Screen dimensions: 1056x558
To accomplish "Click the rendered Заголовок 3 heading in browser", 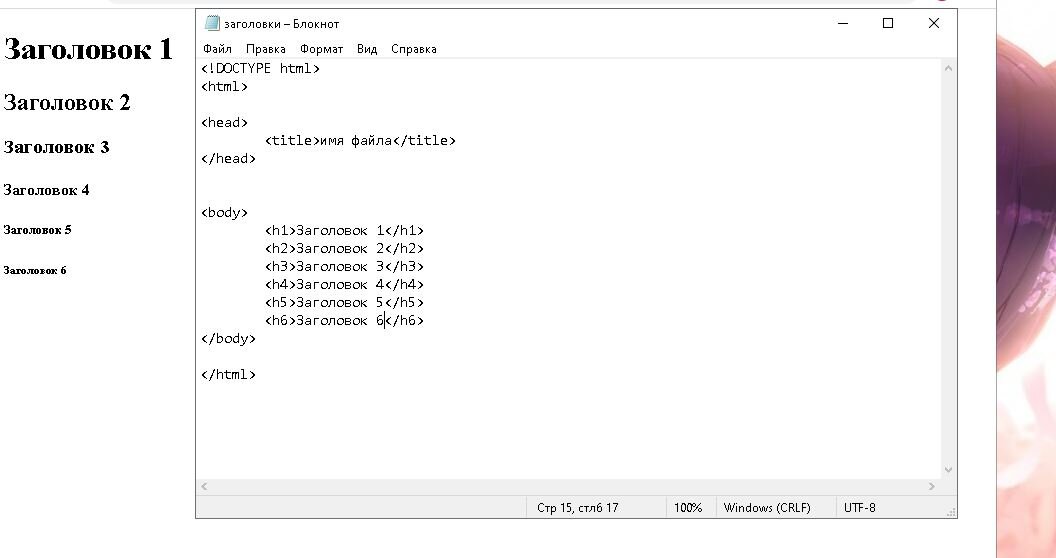I will click(x=56, y=147).
